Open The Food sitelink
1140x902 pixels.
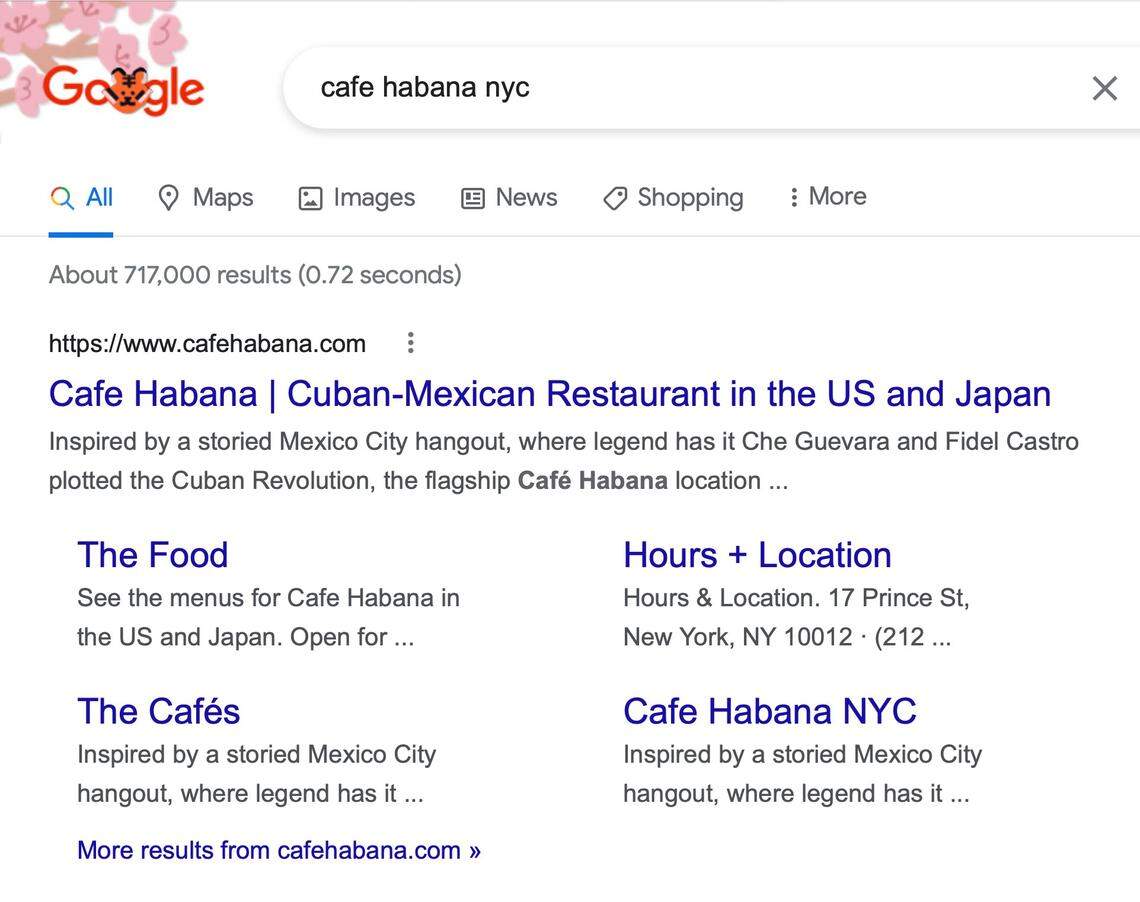pyautogui.click(x=152, y=554)
